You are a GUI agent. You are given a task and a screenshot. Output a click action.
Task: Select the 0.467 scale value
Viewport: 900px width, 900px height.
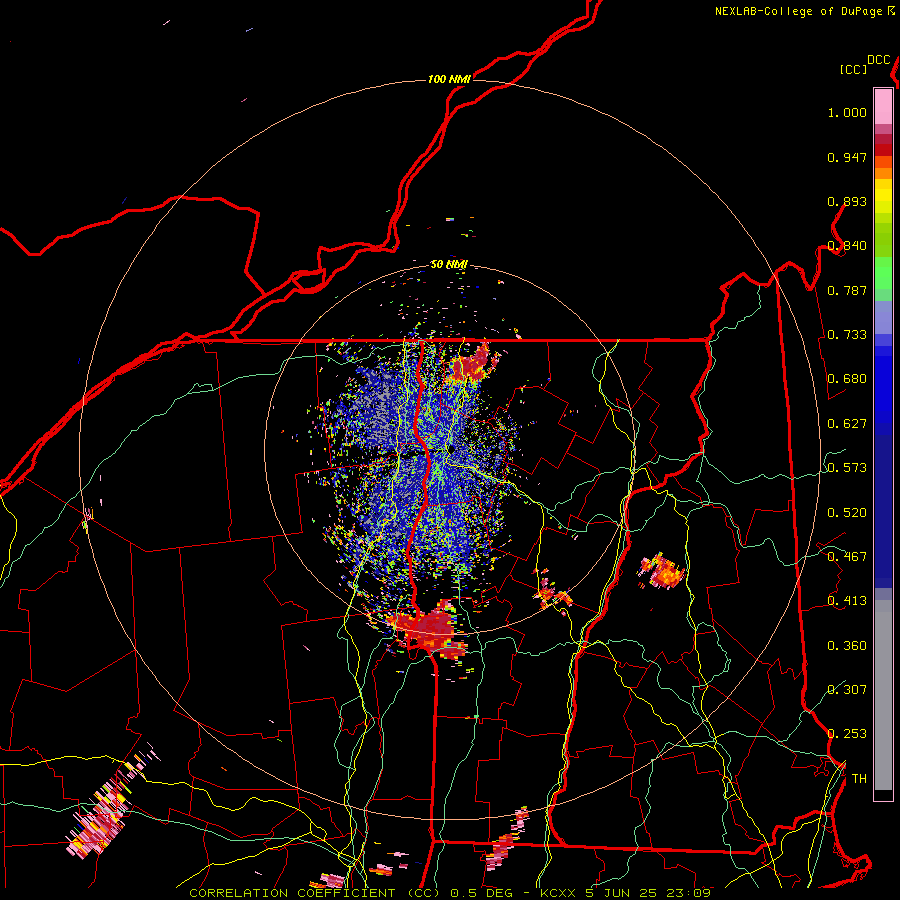847,557
